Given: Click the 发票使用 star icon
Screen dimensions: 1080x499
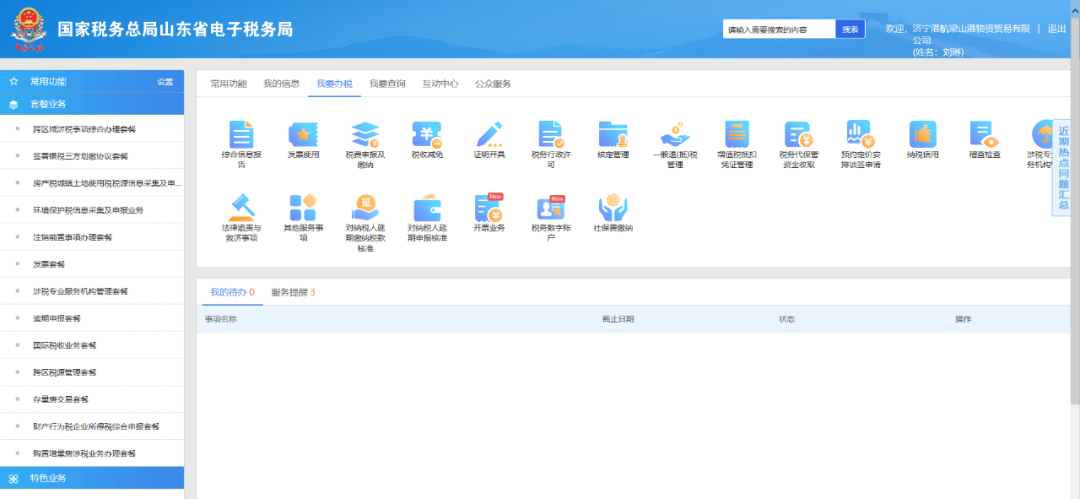Looking at the screenshot, I should pos(303,135).
